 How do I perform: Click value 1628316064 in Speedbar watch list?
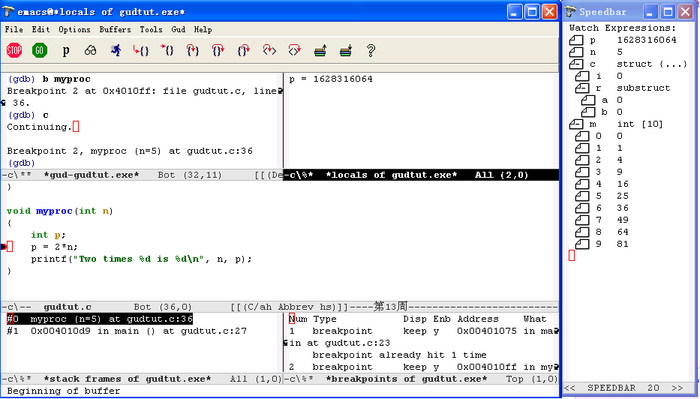click(646, 40)
